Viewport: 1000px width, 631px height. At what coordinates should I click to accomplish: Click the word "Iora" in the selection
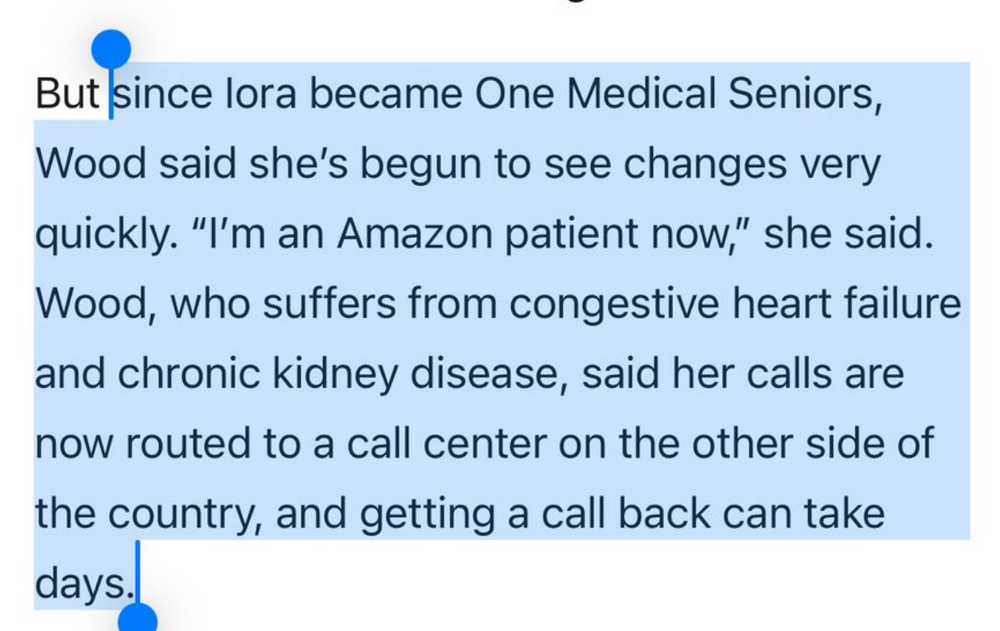259,94
